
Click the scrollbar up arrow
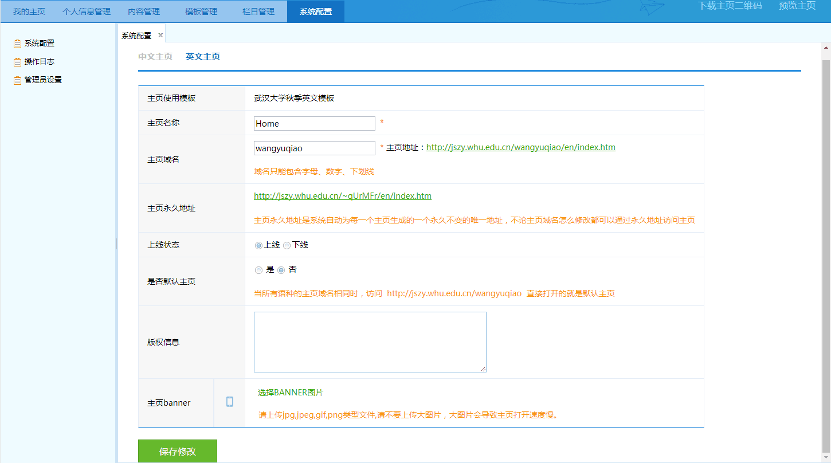(826, 48)
